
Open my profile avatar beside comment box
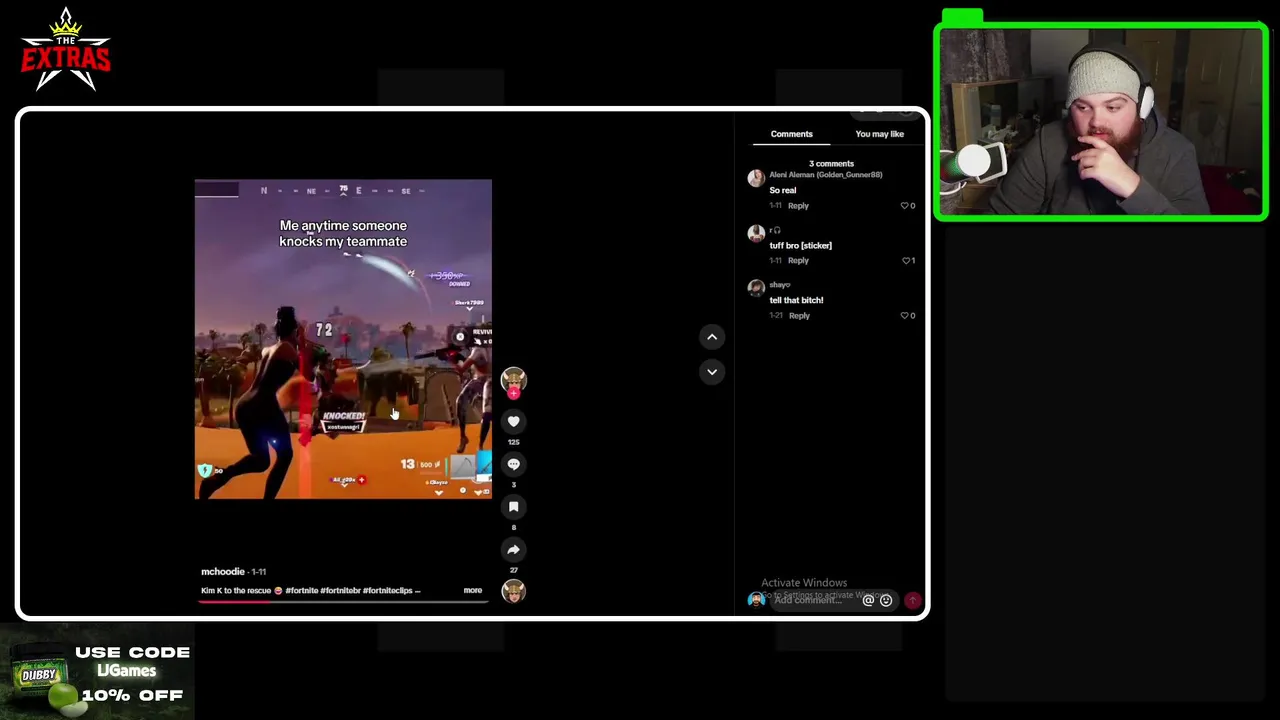[x=756, y=599]
